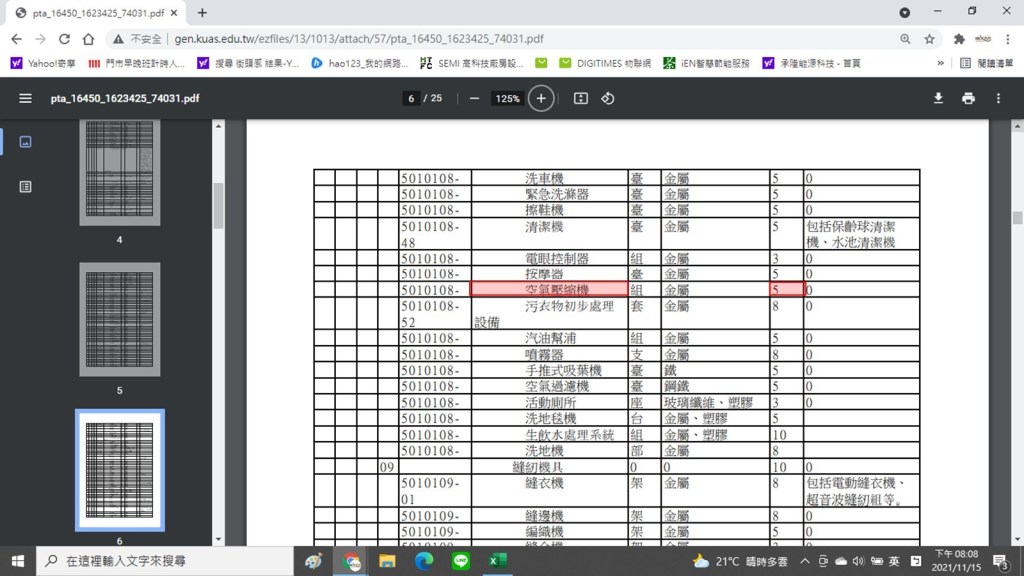The width and height of the screenshot is (1024, 576).
Task: Switch to thumbnail view in sidebar
Action: point(25,142)
